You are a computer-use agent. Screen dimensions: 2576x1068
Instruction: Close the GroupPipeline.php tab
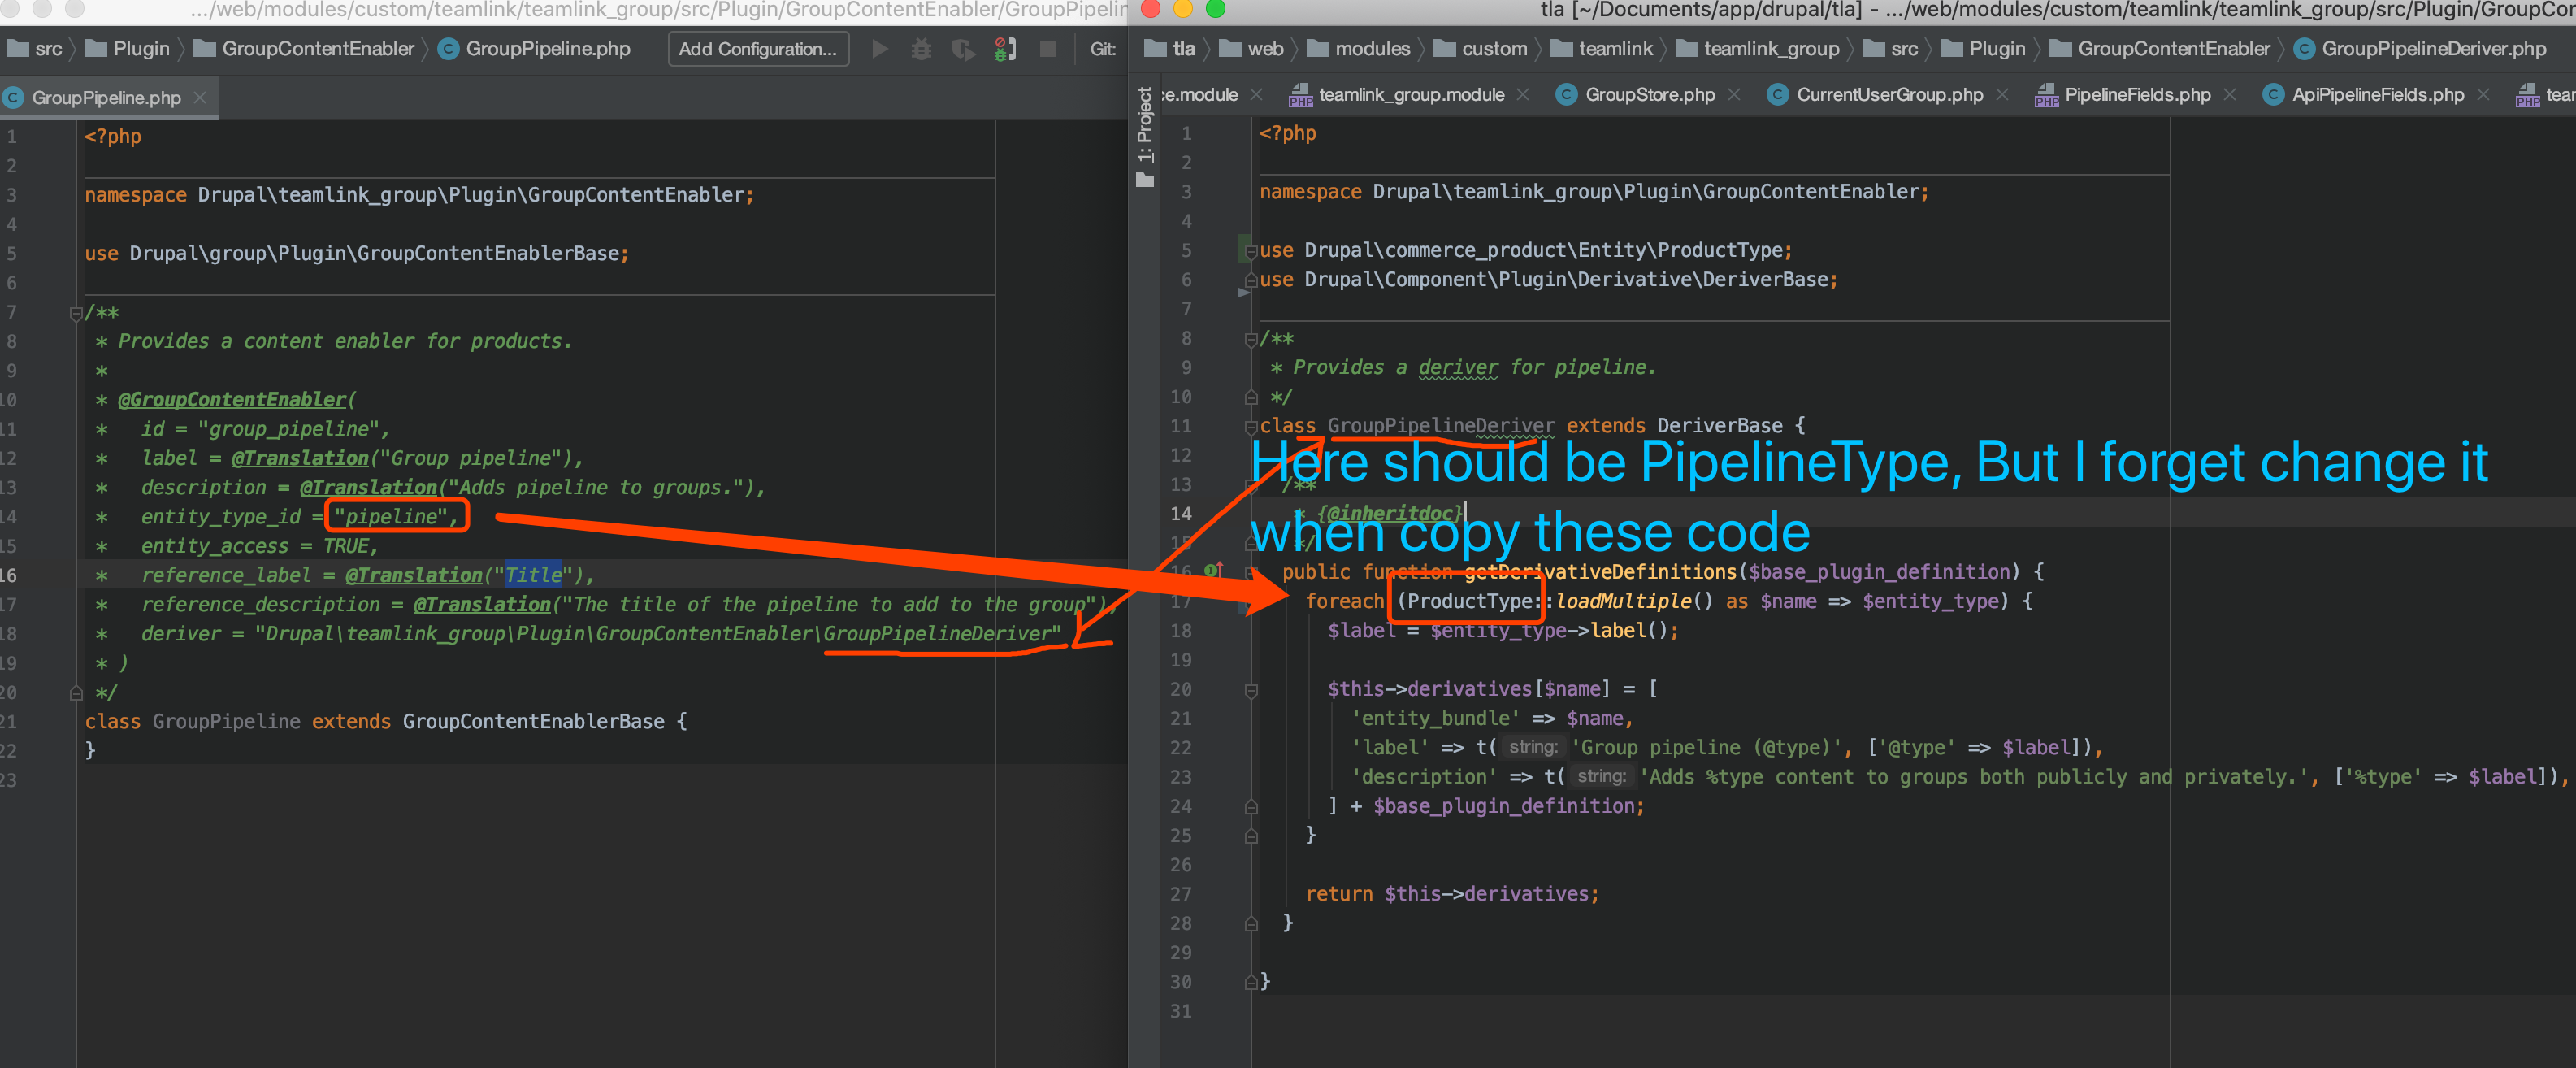(x=200, y=97)
